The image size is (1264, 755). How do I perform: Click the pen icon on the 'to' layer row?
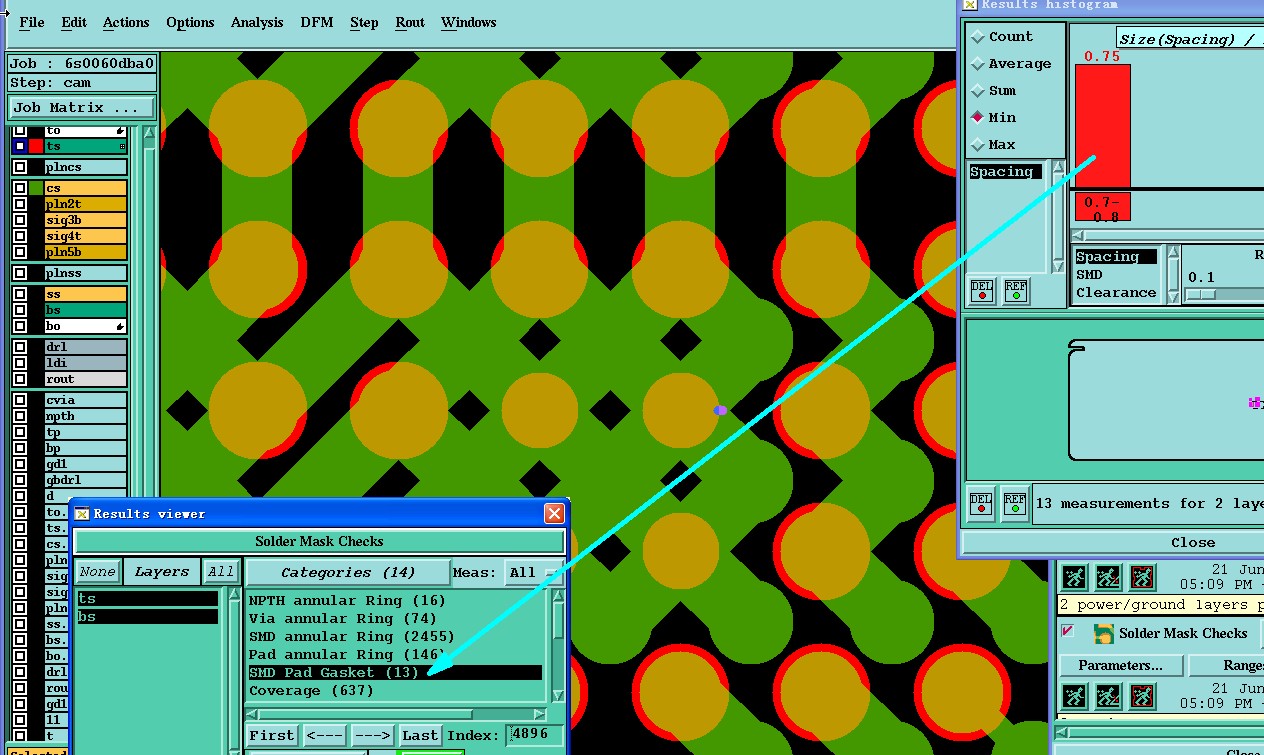(x=120, y=130)
